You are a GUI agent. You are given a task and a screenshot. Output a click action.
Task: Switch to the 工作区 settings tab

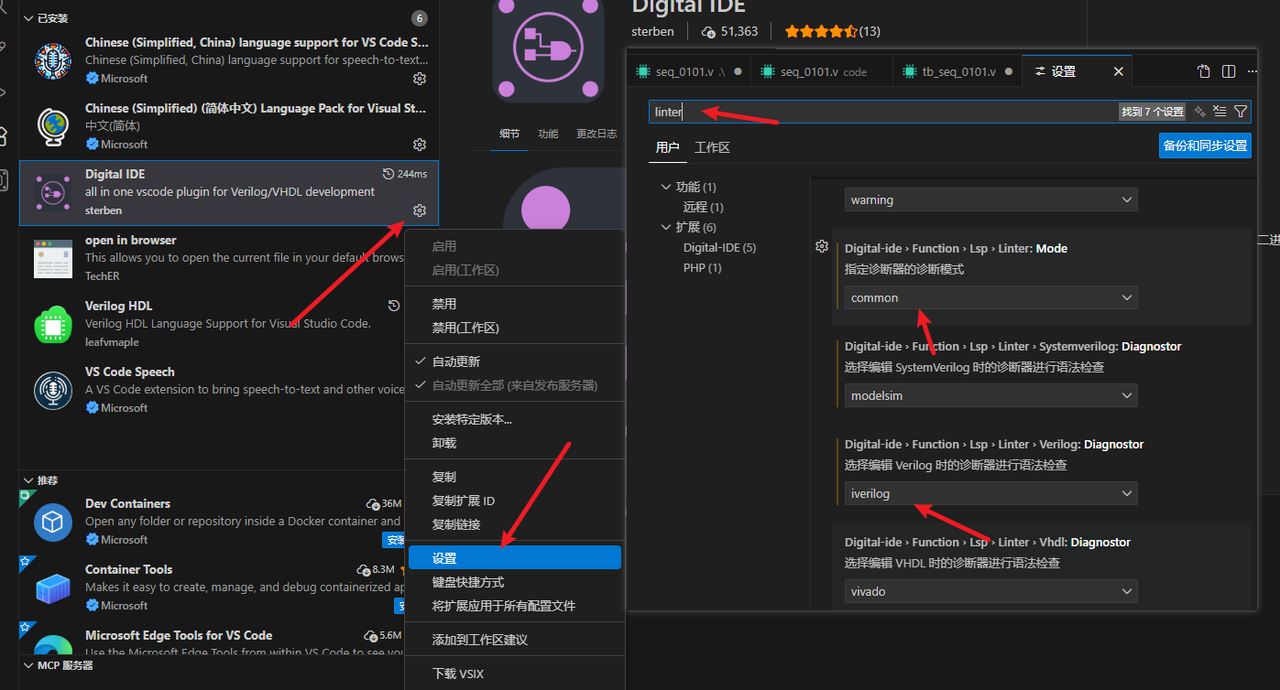712,148
